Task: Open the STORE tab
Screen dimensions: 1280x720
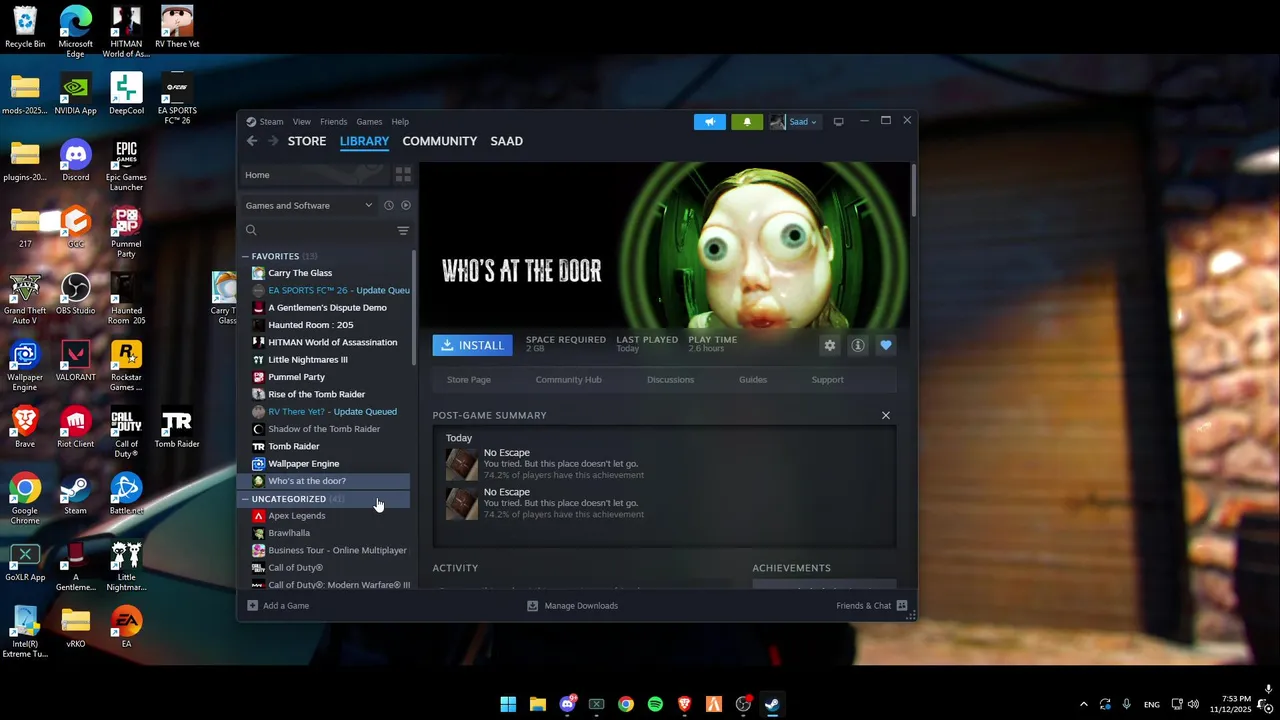Action: (307, 141)
